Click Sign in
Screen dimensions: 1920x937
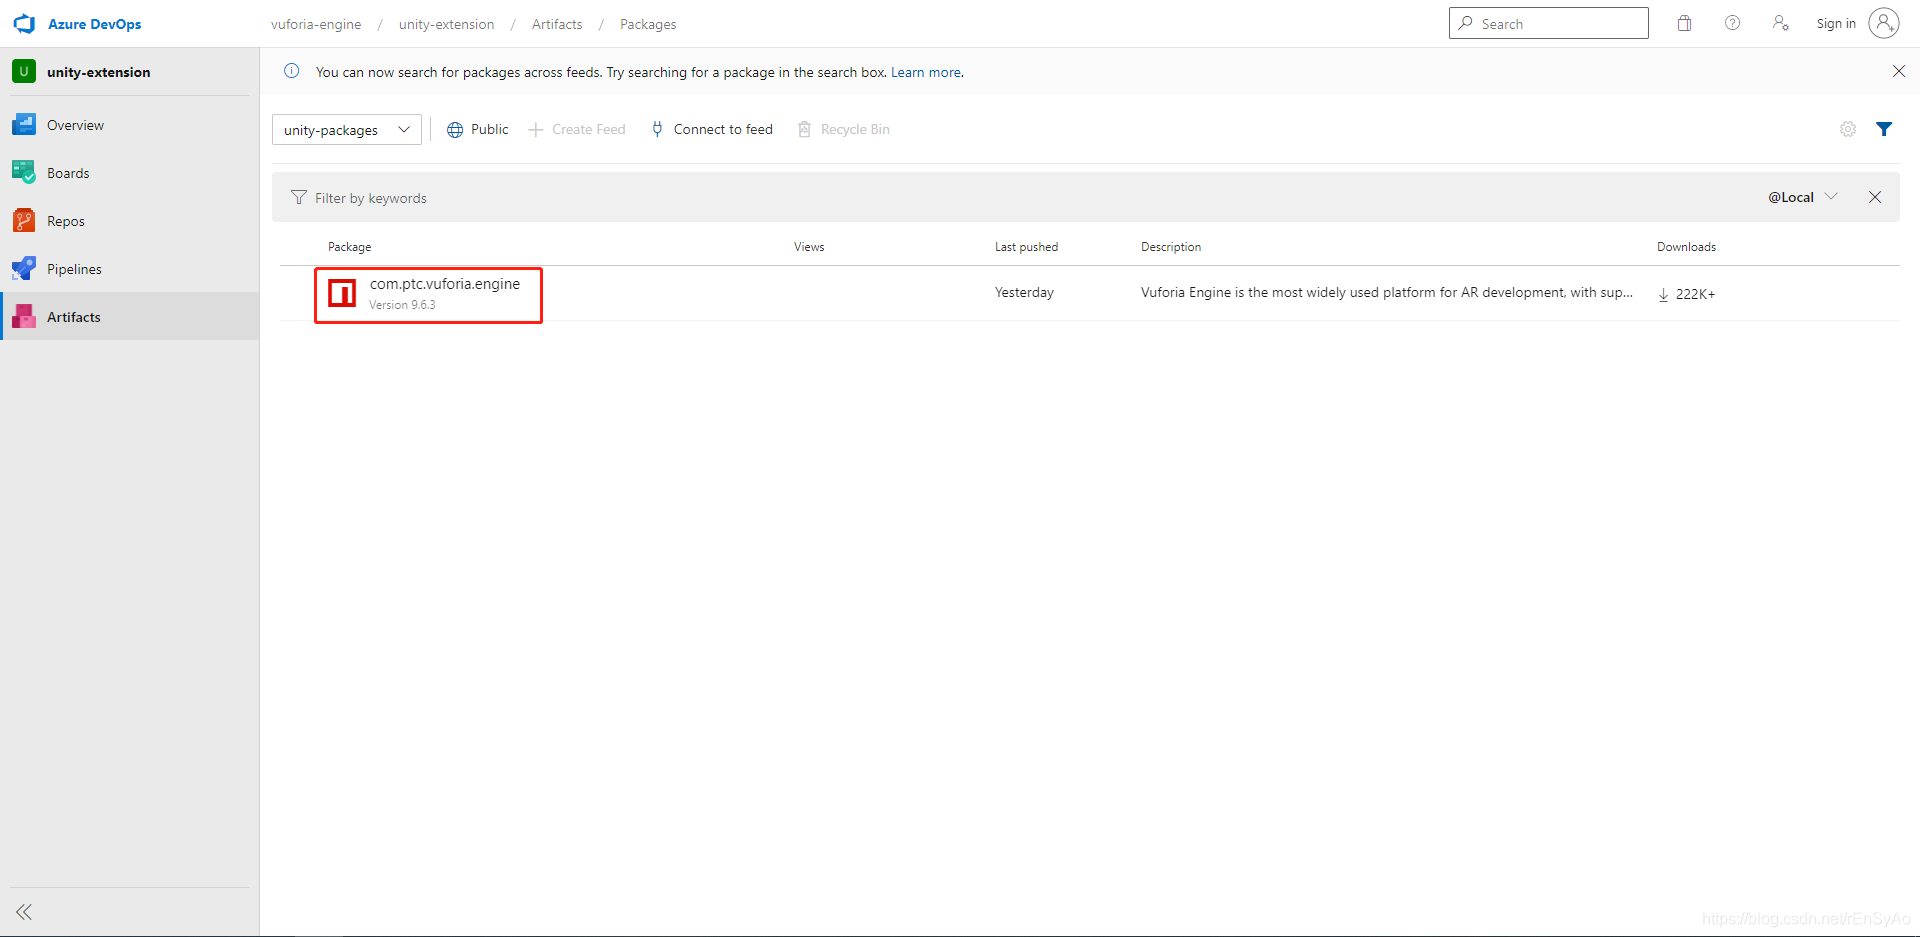pos(1836,24)
